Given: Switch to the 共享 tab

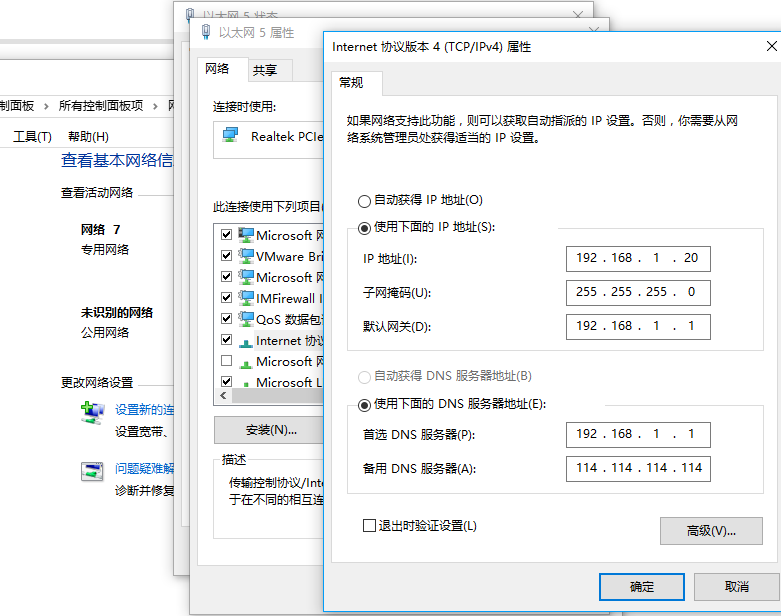Looking at the screenshot, I should 265,70.
